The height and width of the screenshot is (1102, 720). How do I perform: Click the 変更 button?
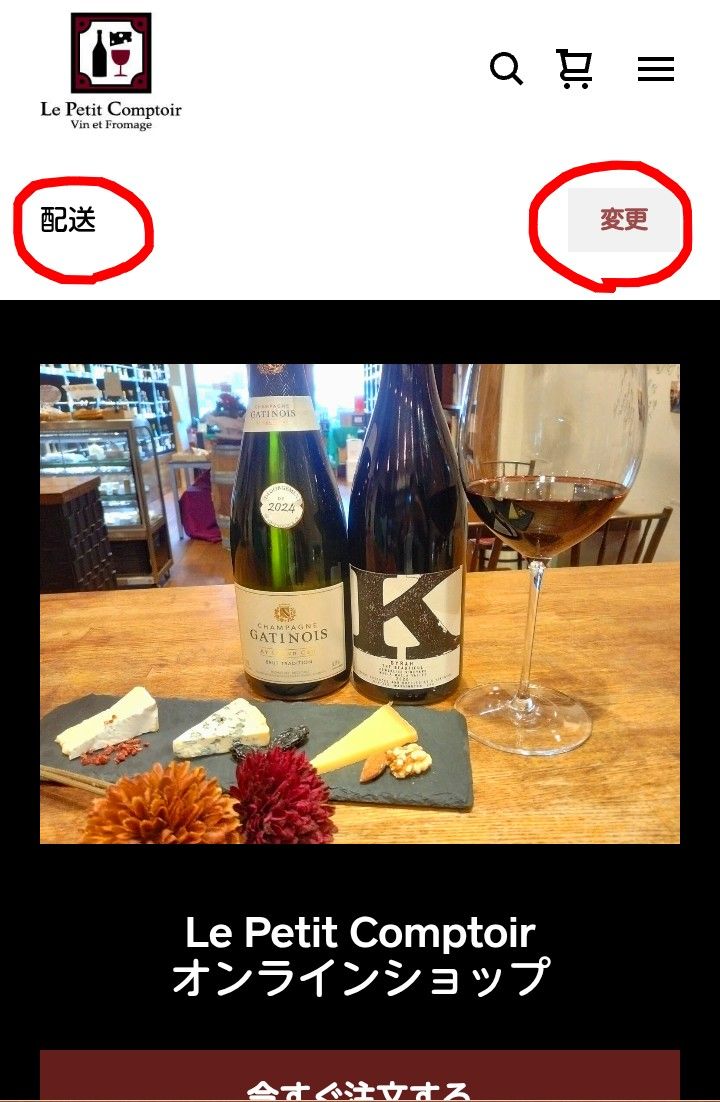(x=624, y=219)
